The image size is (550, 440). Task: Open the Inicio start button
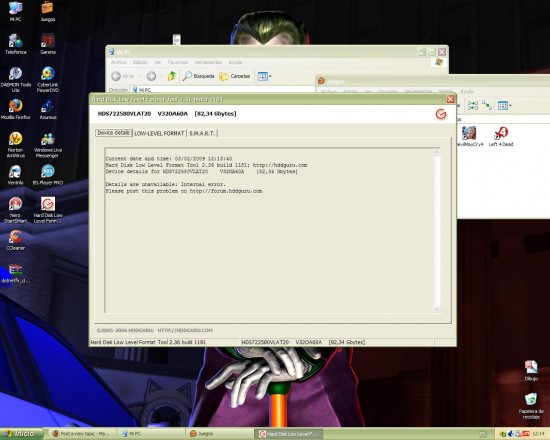tap(22, 434)
